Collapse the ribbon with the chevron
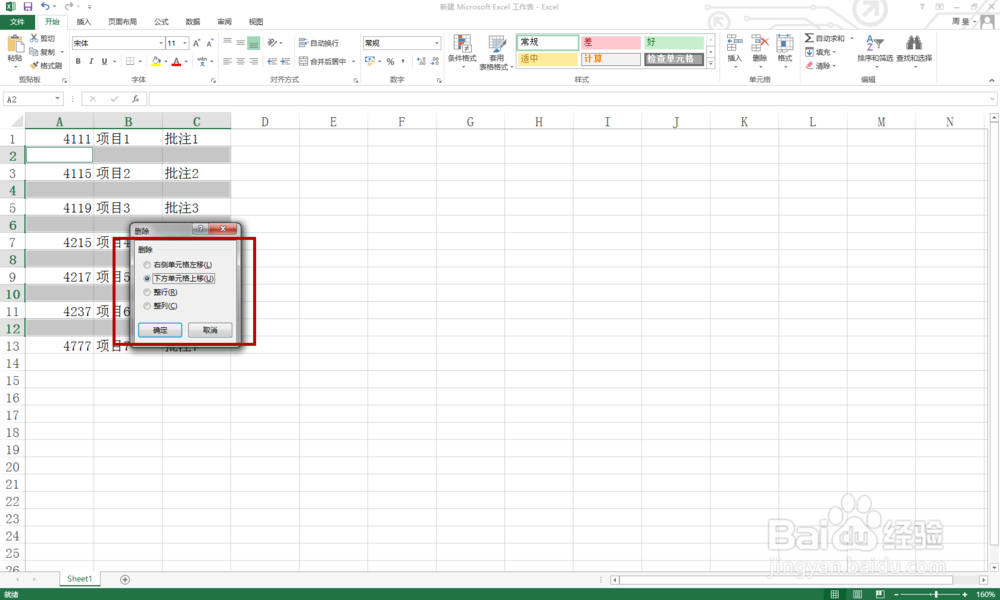The image size is (1000, 600). [992, 80]
